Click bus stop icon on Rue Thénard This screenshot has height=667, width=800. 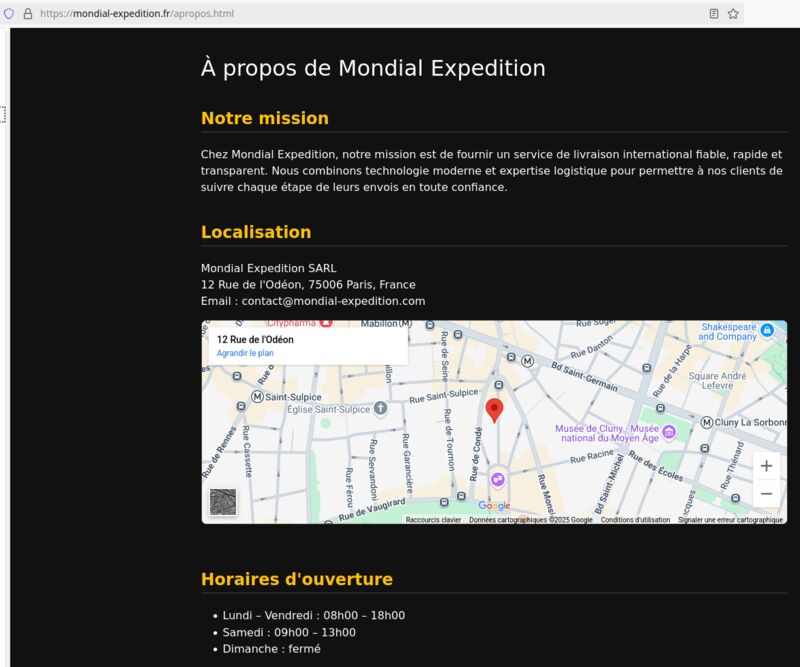pos(735,498)
